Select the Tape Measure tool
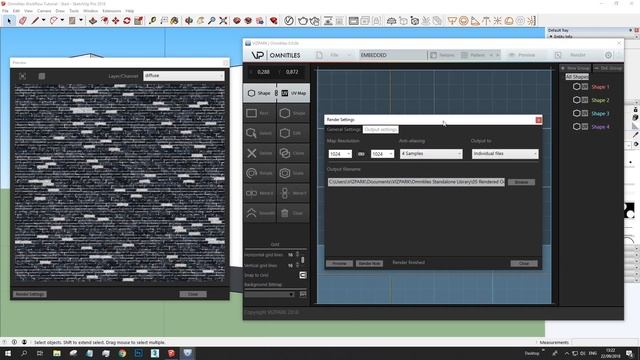The image size is (640, 360). point(152,20)
